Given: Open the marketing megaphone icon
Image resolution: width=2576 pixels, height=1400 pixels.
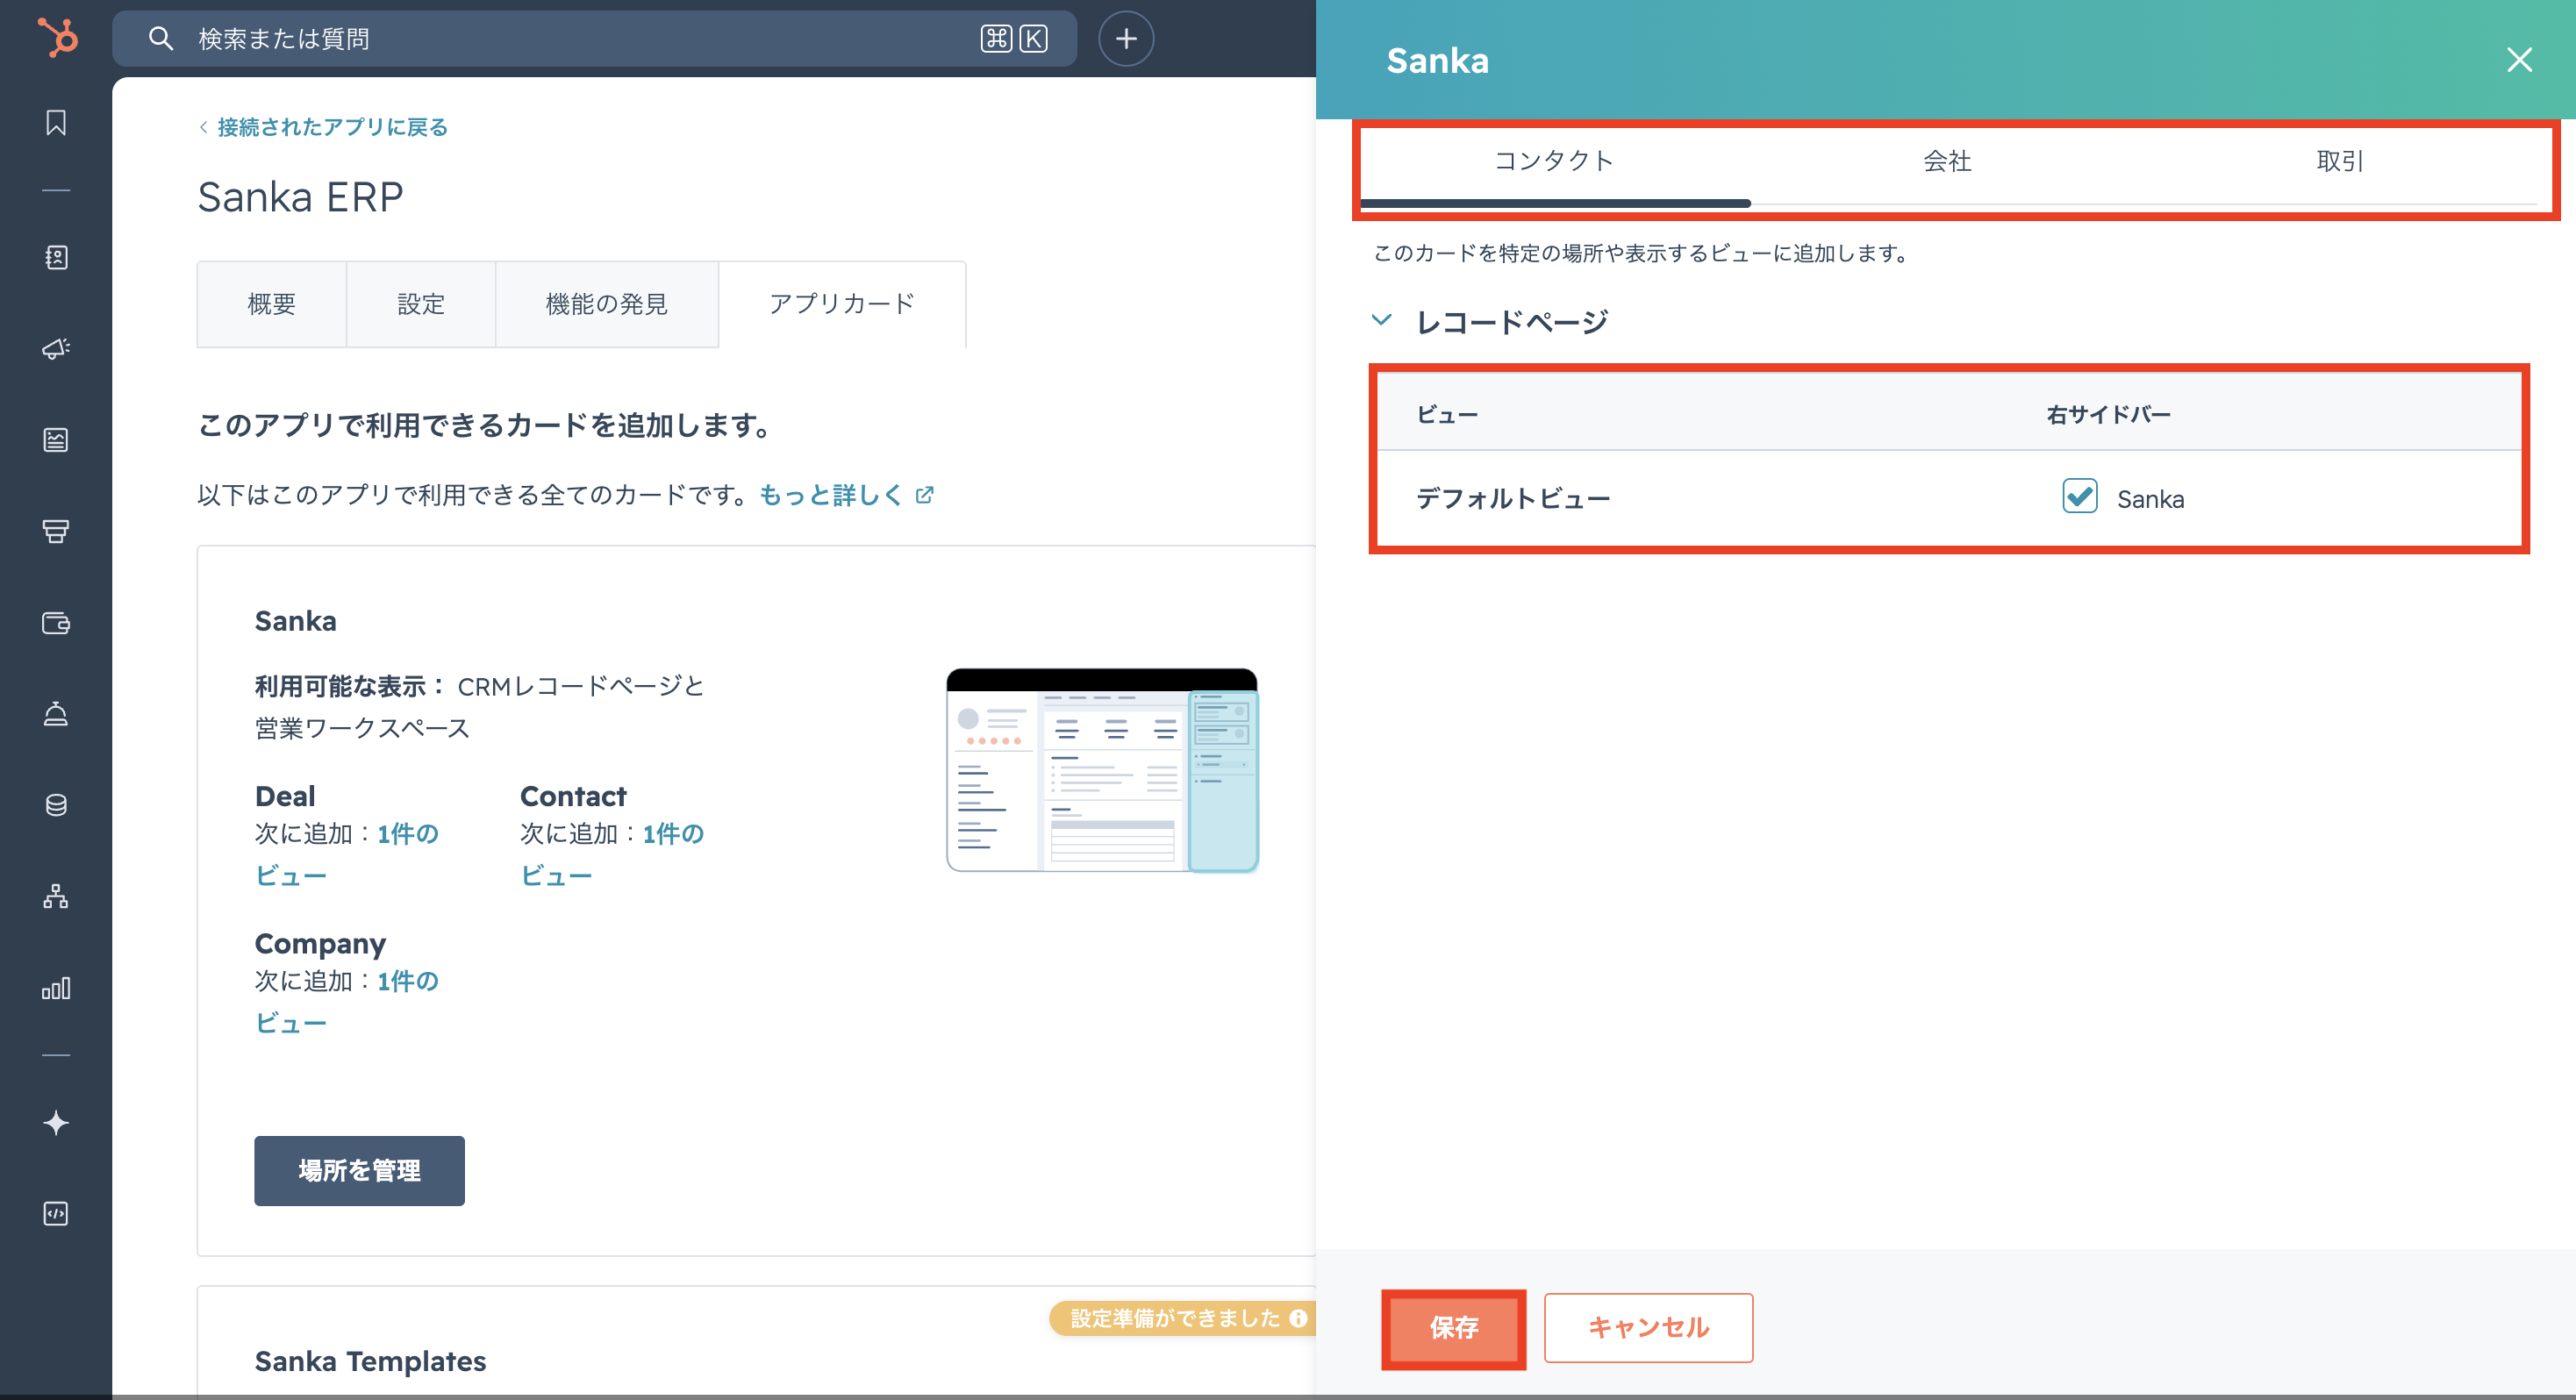Looking at the screenshot, I should tap(56, 348).
